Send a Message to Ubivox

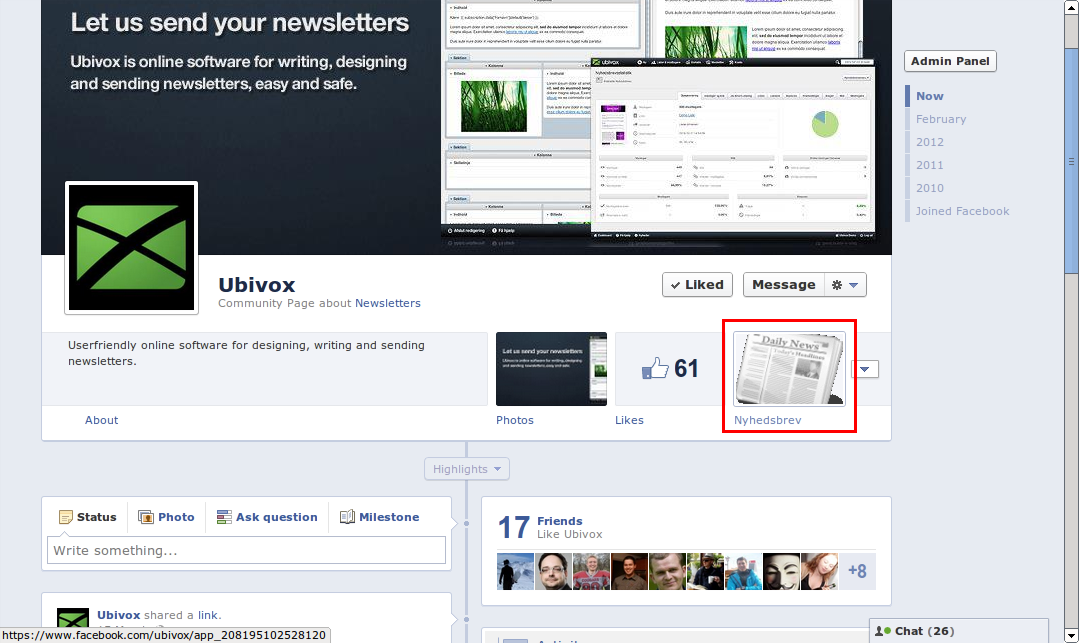[x=783, y=285]
